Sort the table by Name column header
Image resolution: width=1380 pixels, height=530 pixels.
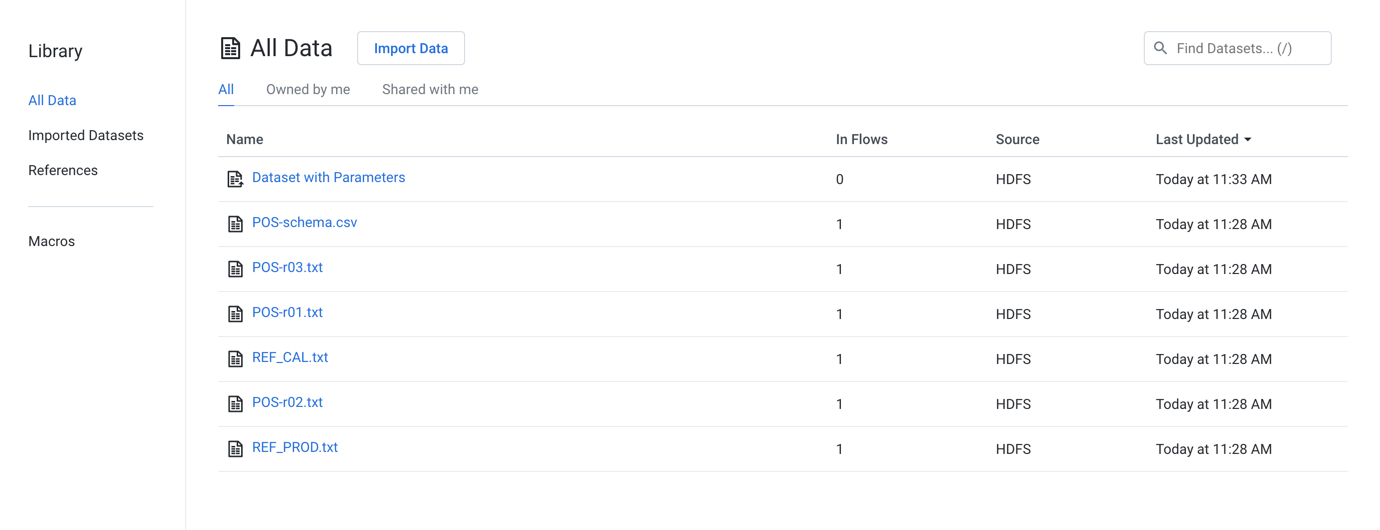[x=245, y=140]
